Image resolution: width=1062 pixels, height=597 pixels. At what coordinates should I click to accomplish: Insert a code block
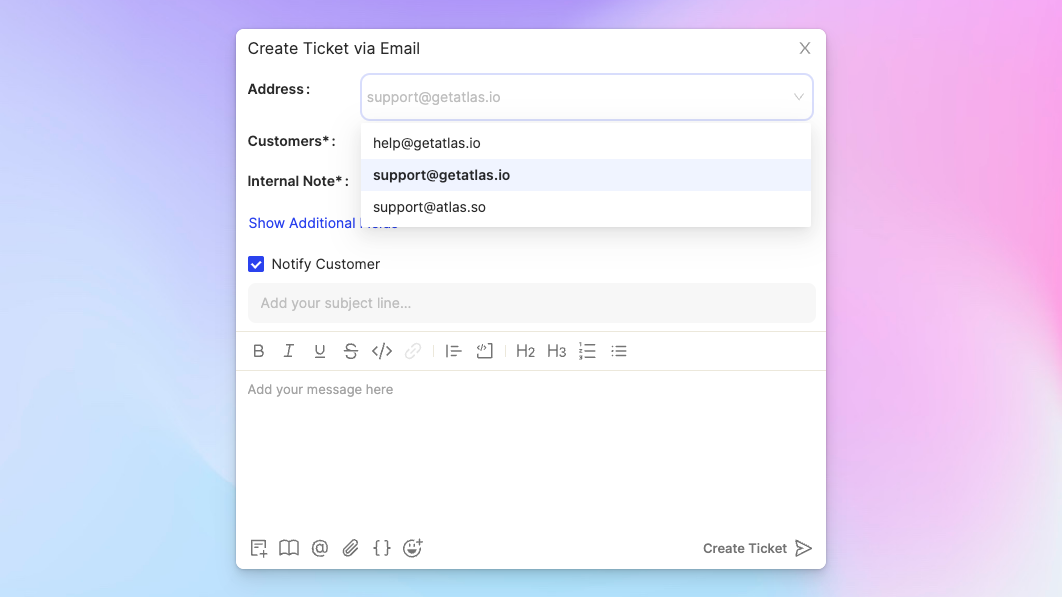point(484,351)
